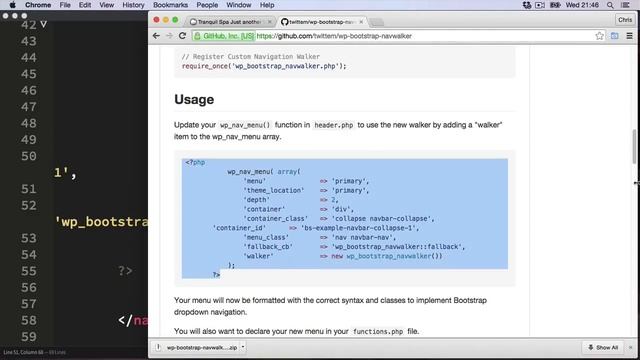Open the History menu
This screenshot has height=360, width=640.
[x=133, y=5]
